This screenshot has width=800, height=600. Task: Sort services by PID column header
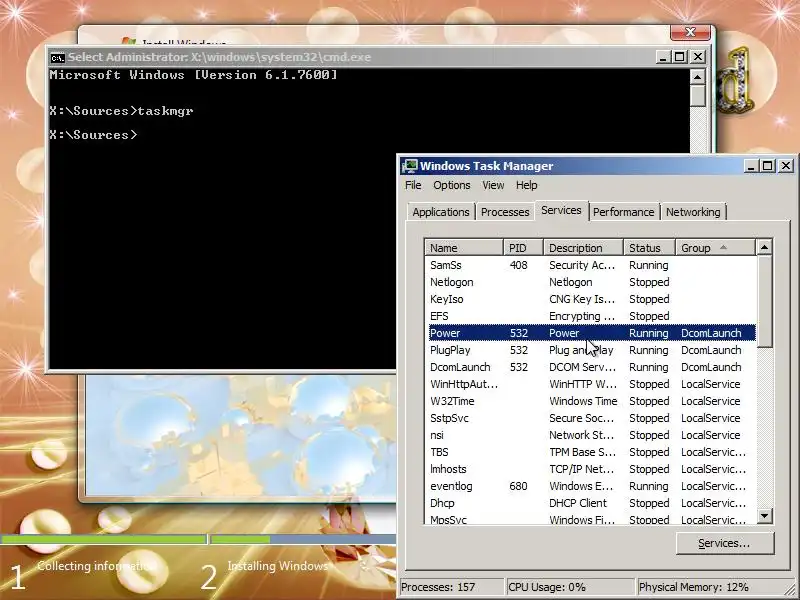(x=523, y=248)
